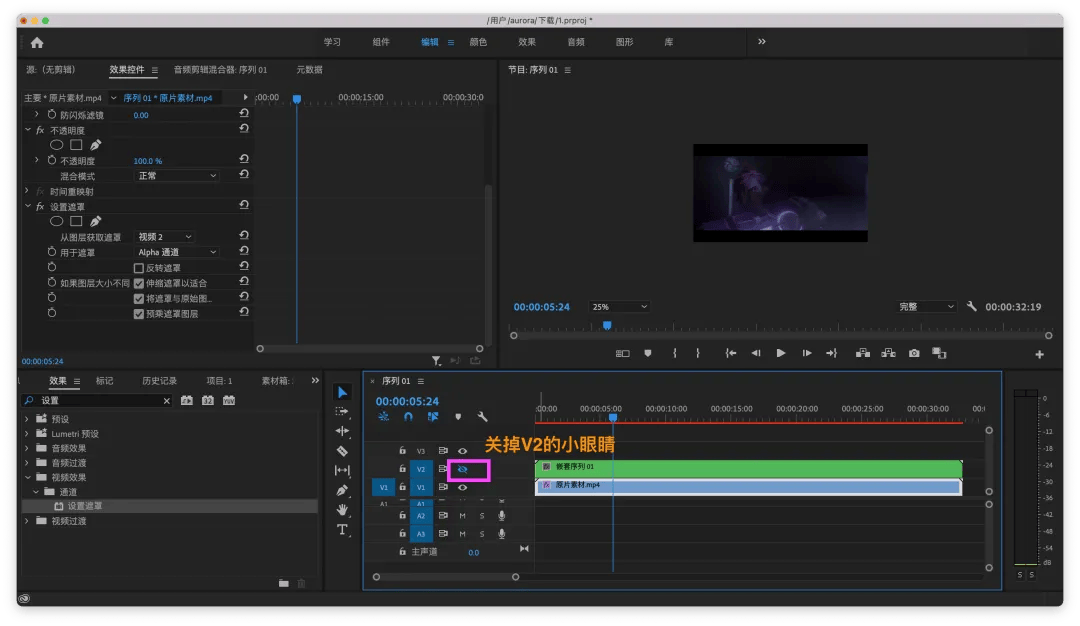Click the 设置 effects search field
Screen dimensions: 1080x626
point(98,400)
